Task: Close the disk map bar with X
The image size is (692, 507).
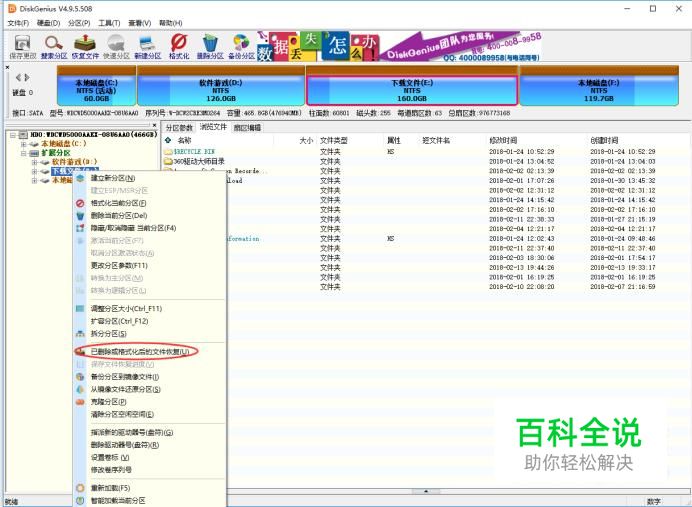Action: coord(7,68)
